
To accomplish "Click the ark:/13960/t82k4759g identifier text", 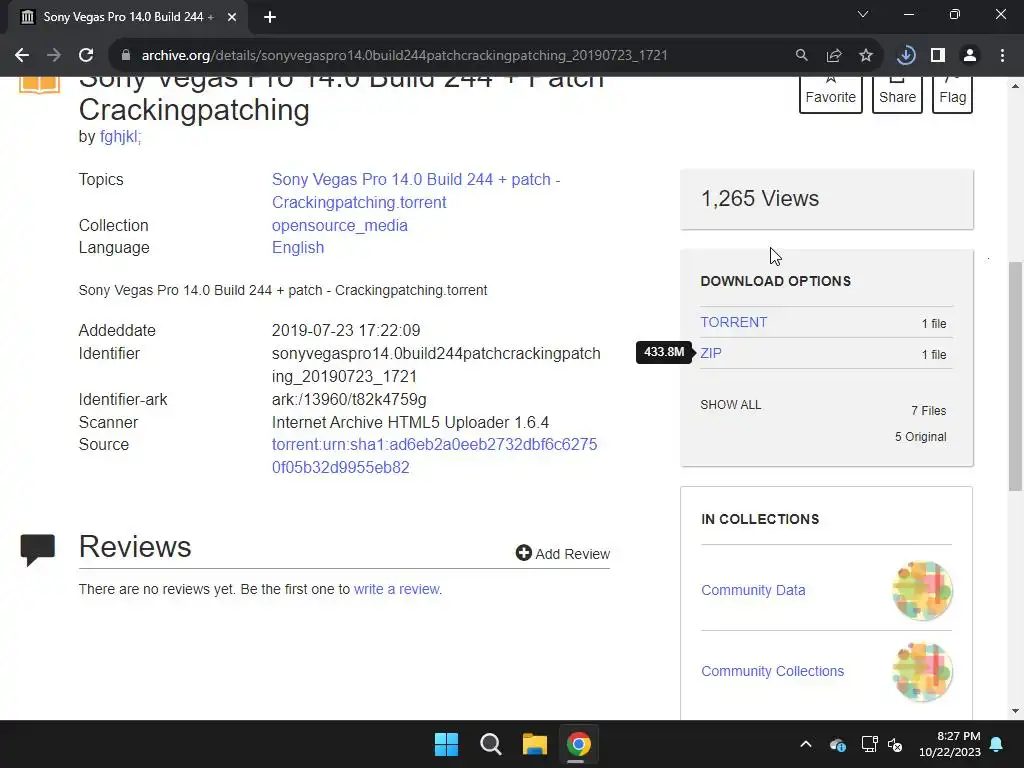I will pos(349,399).
